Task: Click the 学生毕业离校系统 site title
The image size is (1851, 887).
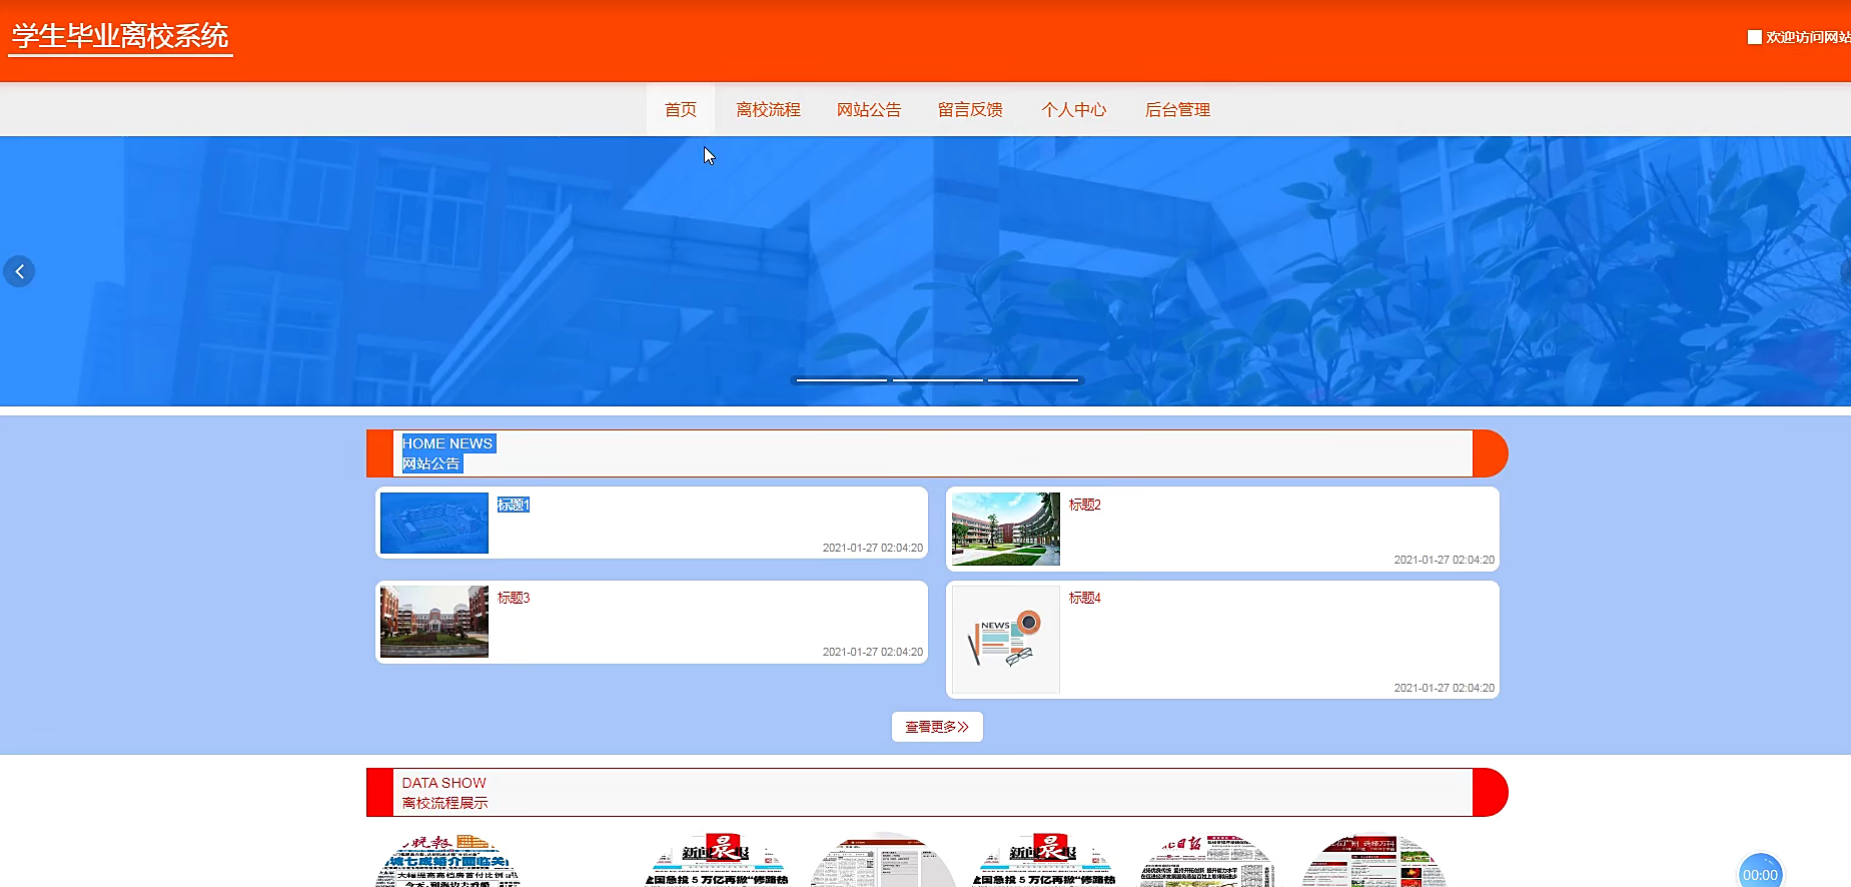Action: click(x=120, y=36)
